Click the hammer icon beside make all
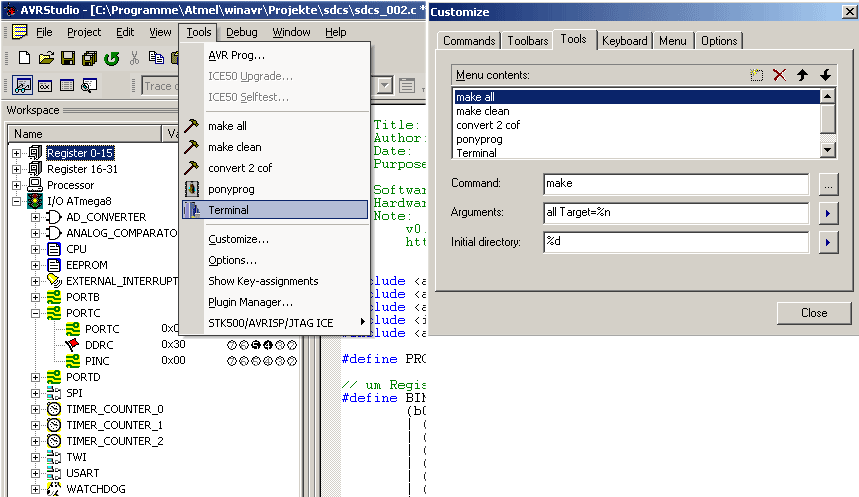This screenshot has width=859, height=497. click(x=191, y=125)
